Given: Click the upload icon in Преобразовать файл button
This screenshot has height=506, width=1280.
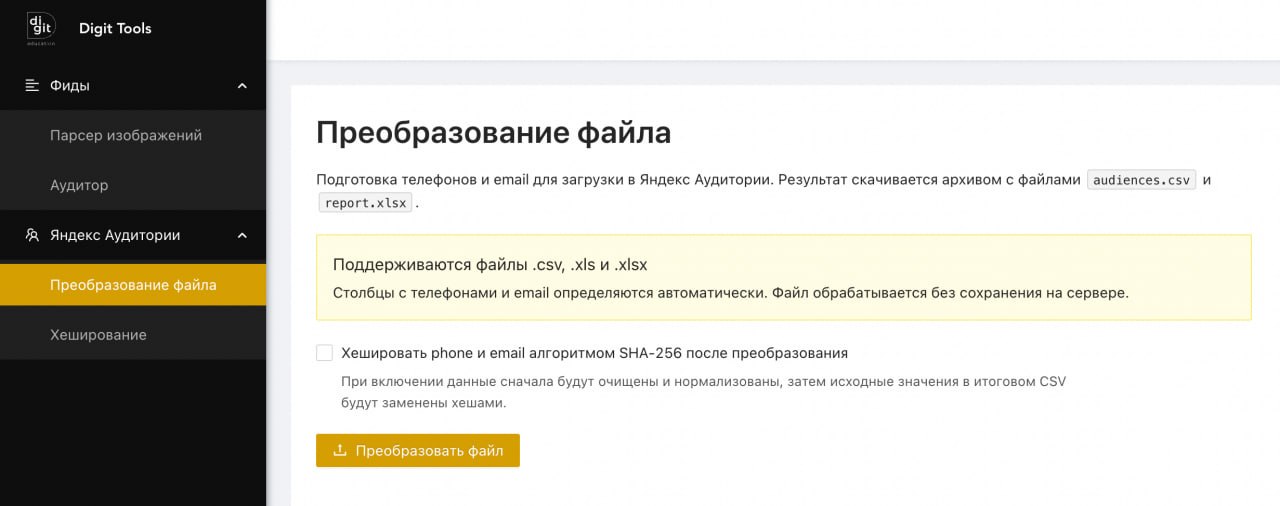Looking at the screenshot, I should (x=340, y=450).
